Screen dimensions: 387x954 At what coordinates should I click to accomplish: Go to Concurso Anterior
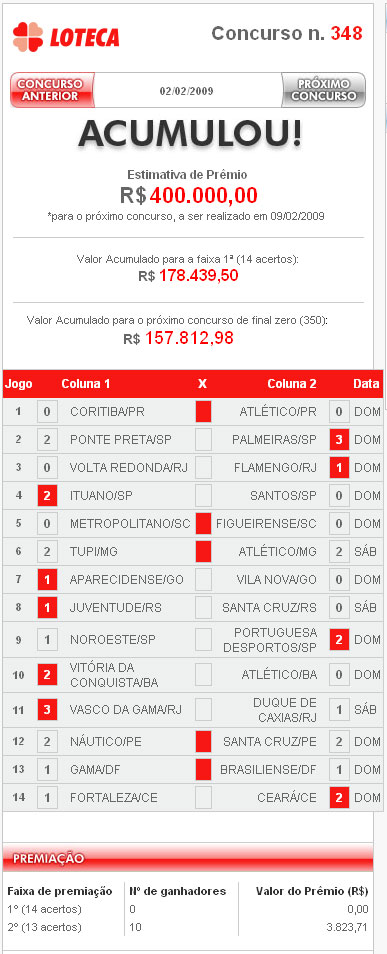pyautogui.click(x=53, y=91)
